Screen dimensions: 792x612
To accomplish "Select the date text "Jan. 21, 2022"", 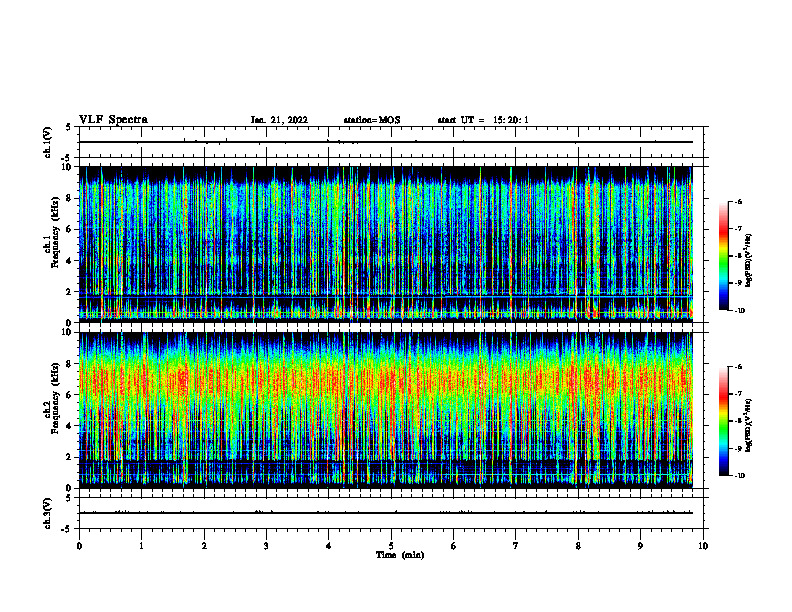I will pyautogui.click(x=279, y=120).
